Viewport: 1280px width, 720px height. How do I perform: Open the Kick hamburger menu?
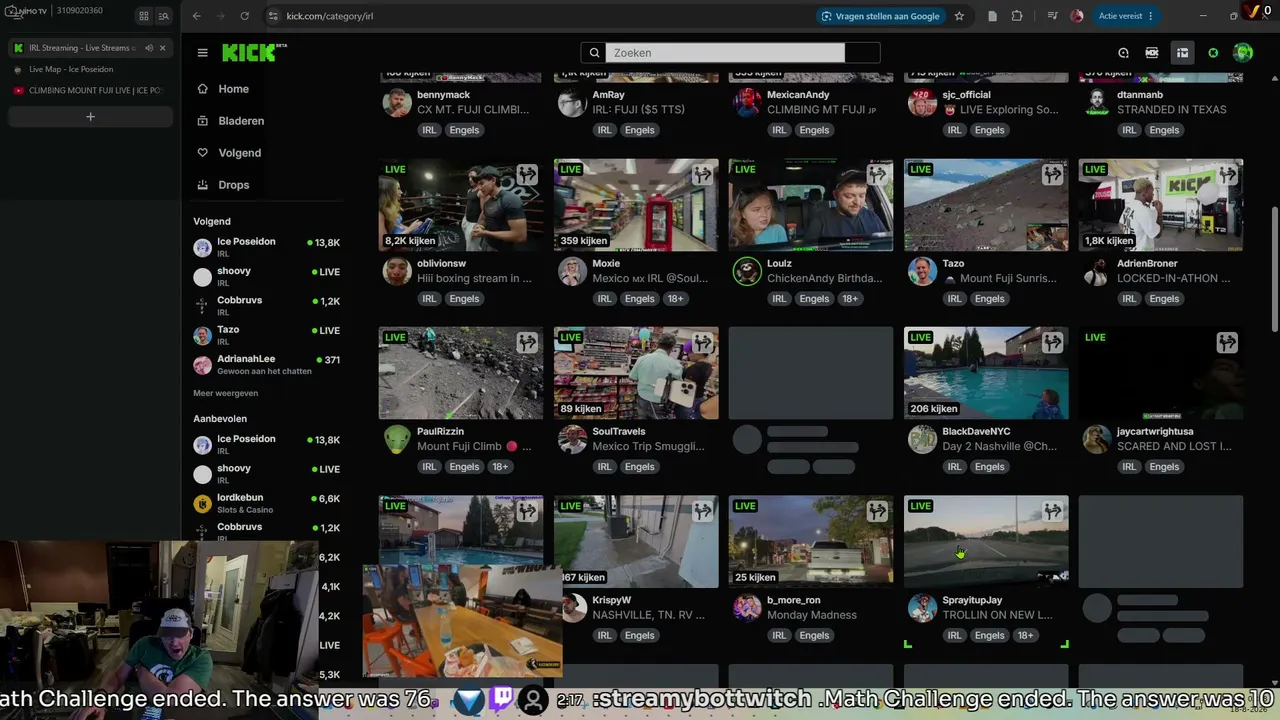(x=202, y=53)
